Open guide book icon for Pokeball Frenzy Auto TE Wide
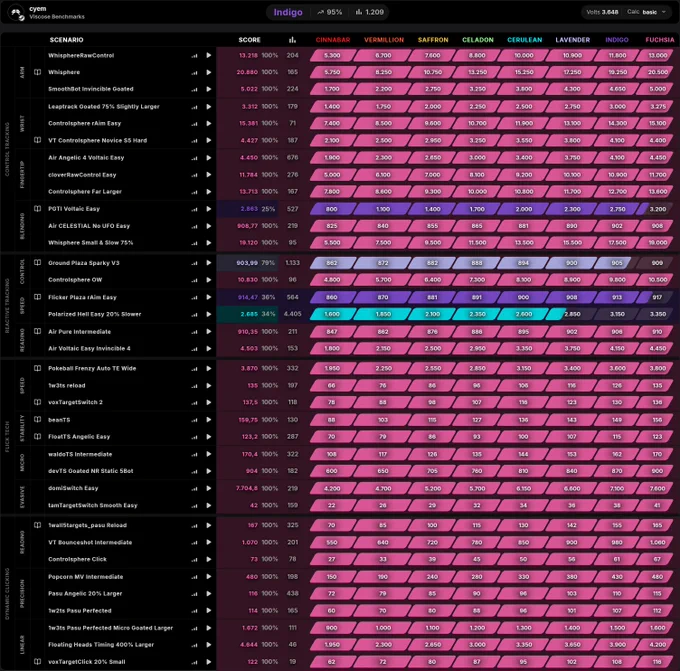Image resolution: width=680 pixels, height=671 pixels. pos(38,368)
